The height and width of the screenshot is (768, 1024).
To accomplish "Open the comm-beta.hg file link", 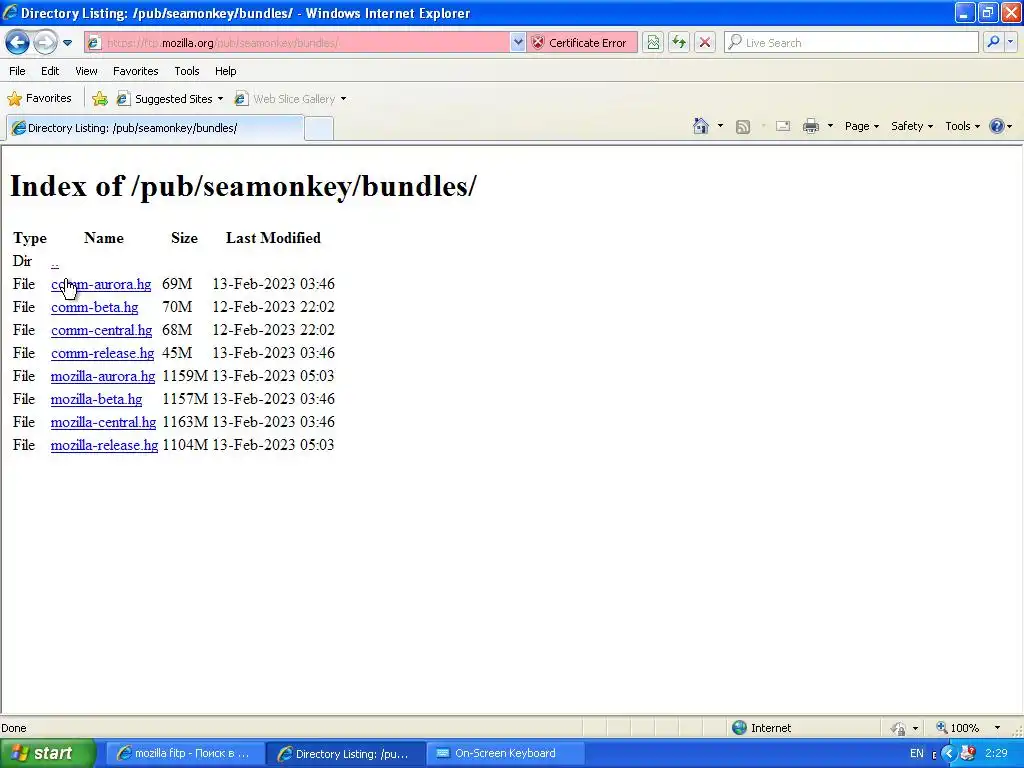I will pos(95,307).
